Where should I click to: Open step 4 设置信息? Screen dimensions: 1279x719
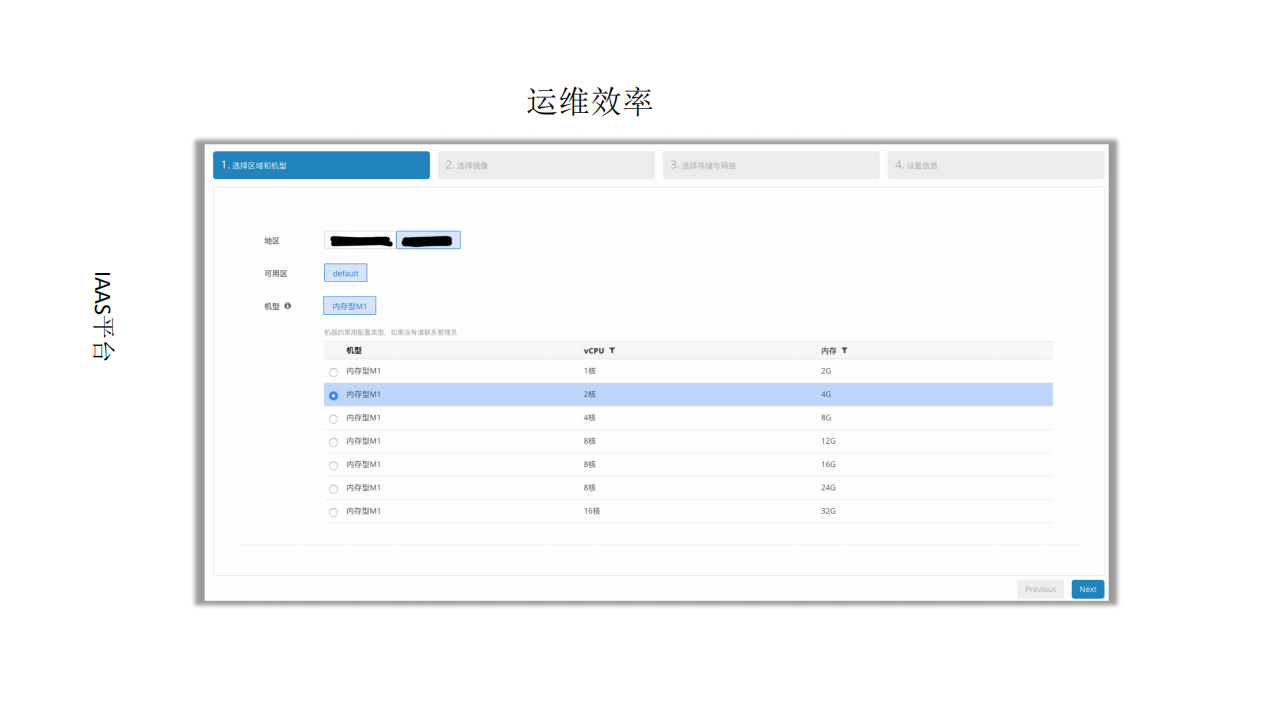[995, 164]
